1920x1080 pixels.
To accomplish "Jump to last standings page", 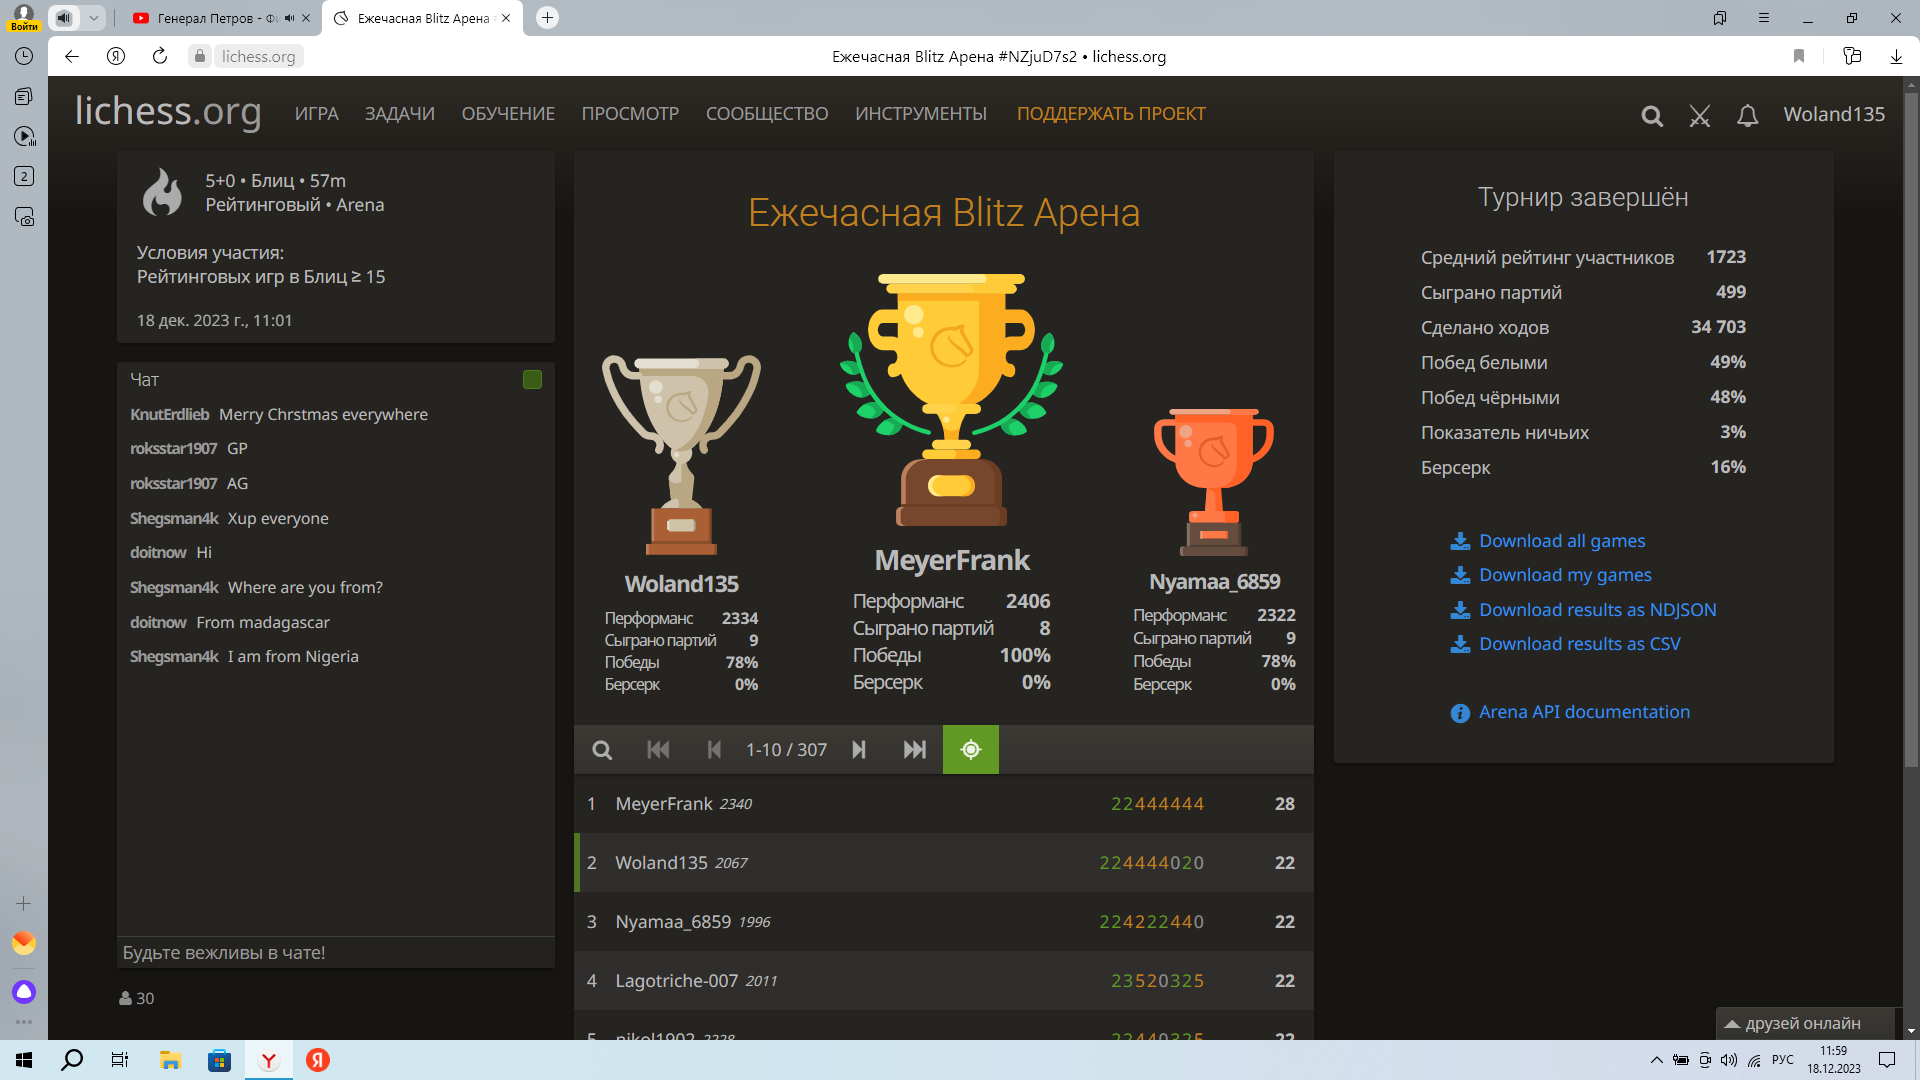I will (914, 750).
